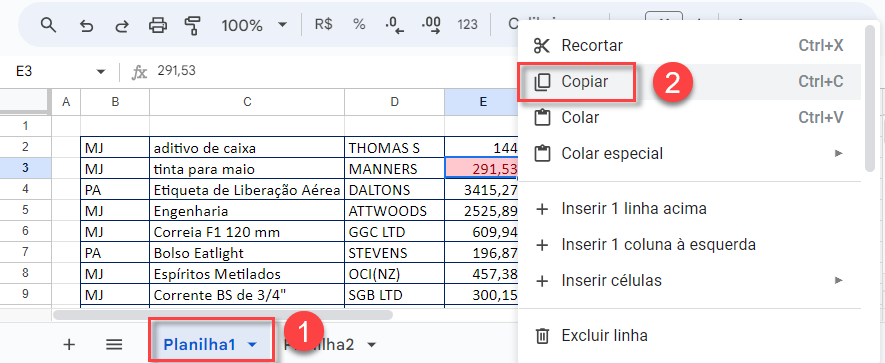This screenshot has height=363, width=885.
Task: Select Excluir linha option
Action: click(x=690, y=336)
